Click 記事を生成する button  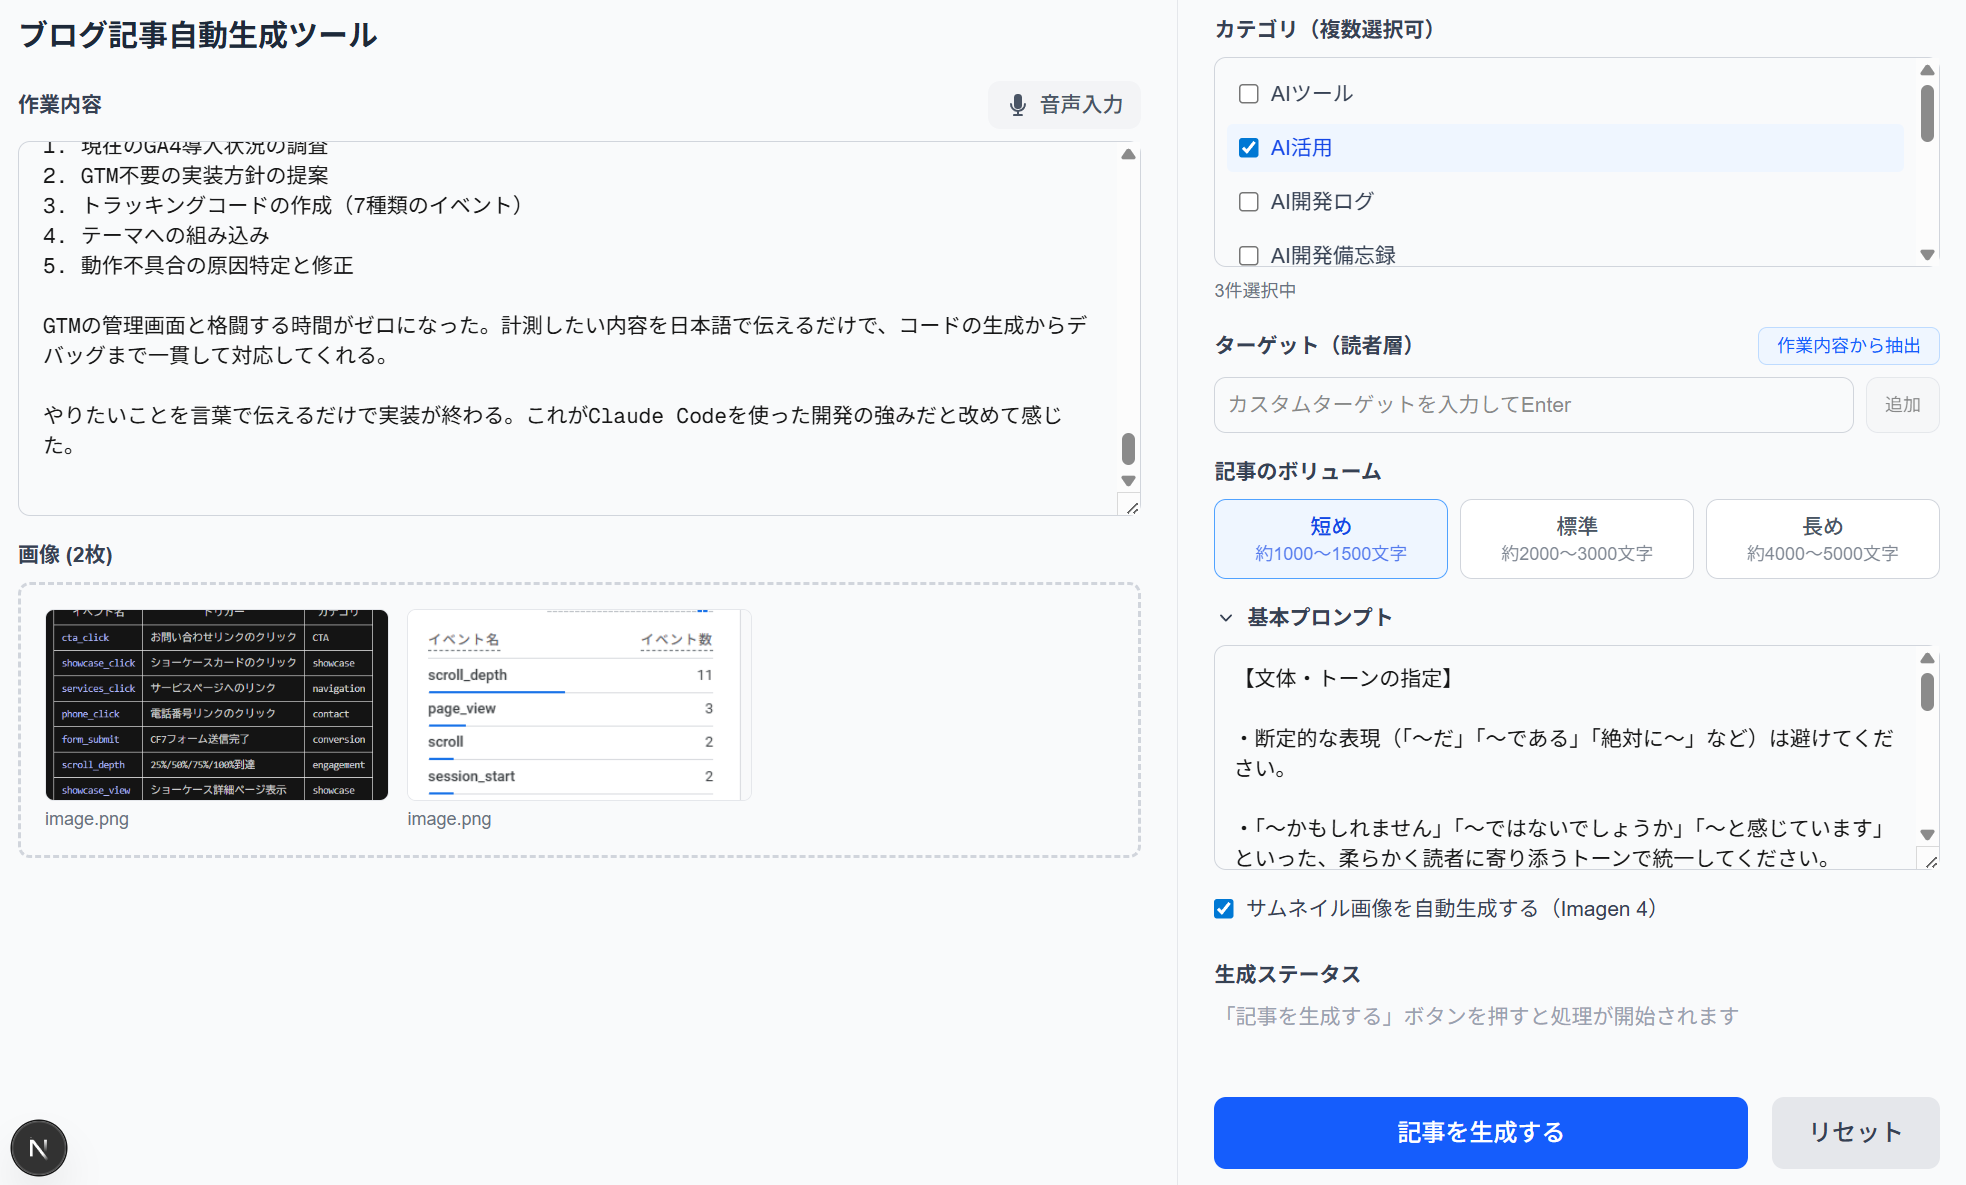[x=1480, y=1132]
